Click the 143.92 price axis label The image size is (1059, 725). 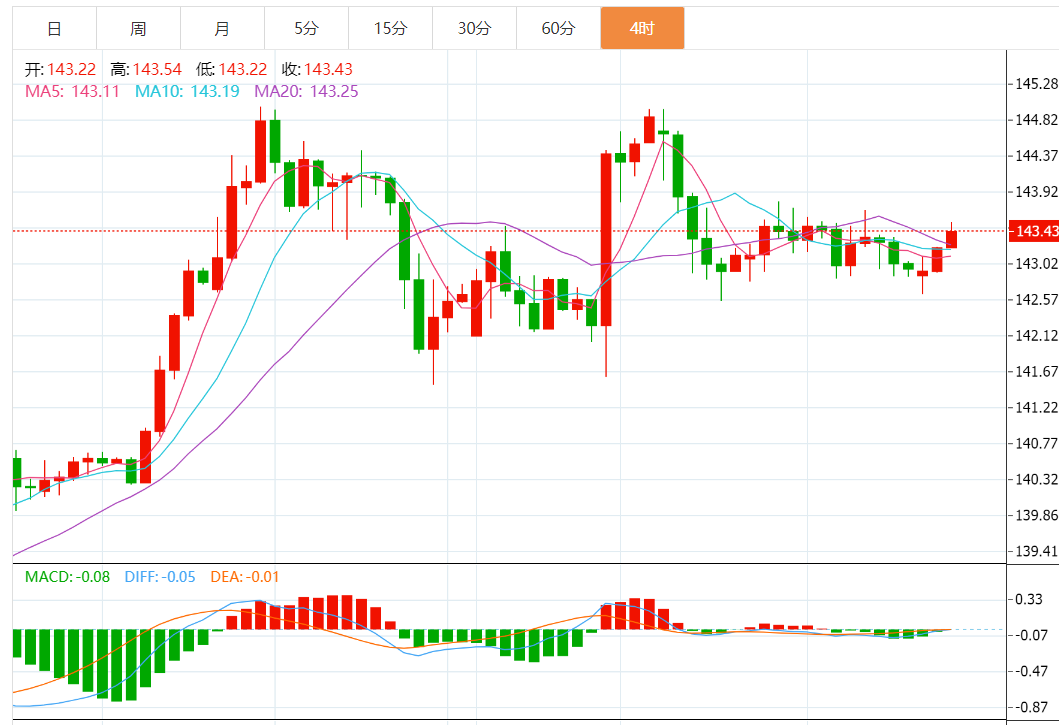pos(1036,191)
